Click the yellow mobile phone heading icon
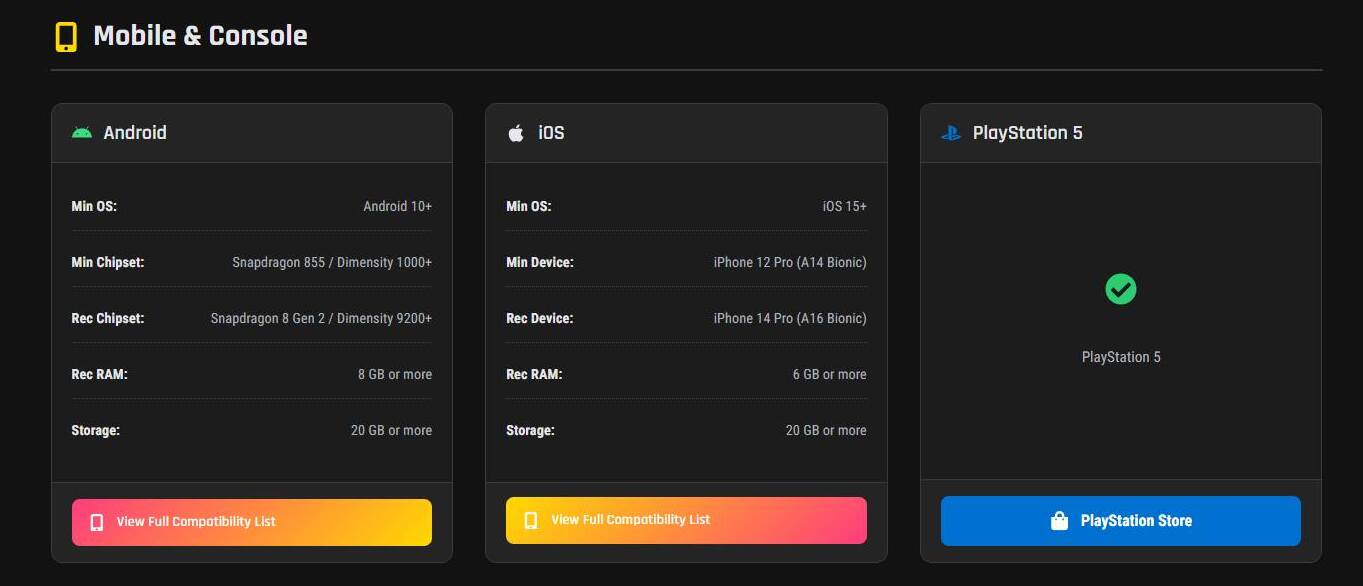The width and height of the screenshot is (1363, 586). (66, 37)
